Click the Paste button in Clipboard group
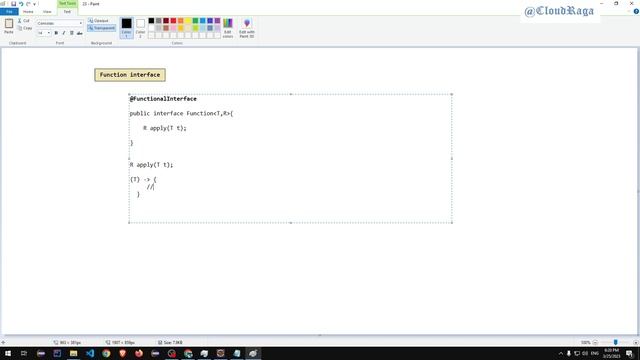Viewport: 640px width, 360px height. coord(9,26)
